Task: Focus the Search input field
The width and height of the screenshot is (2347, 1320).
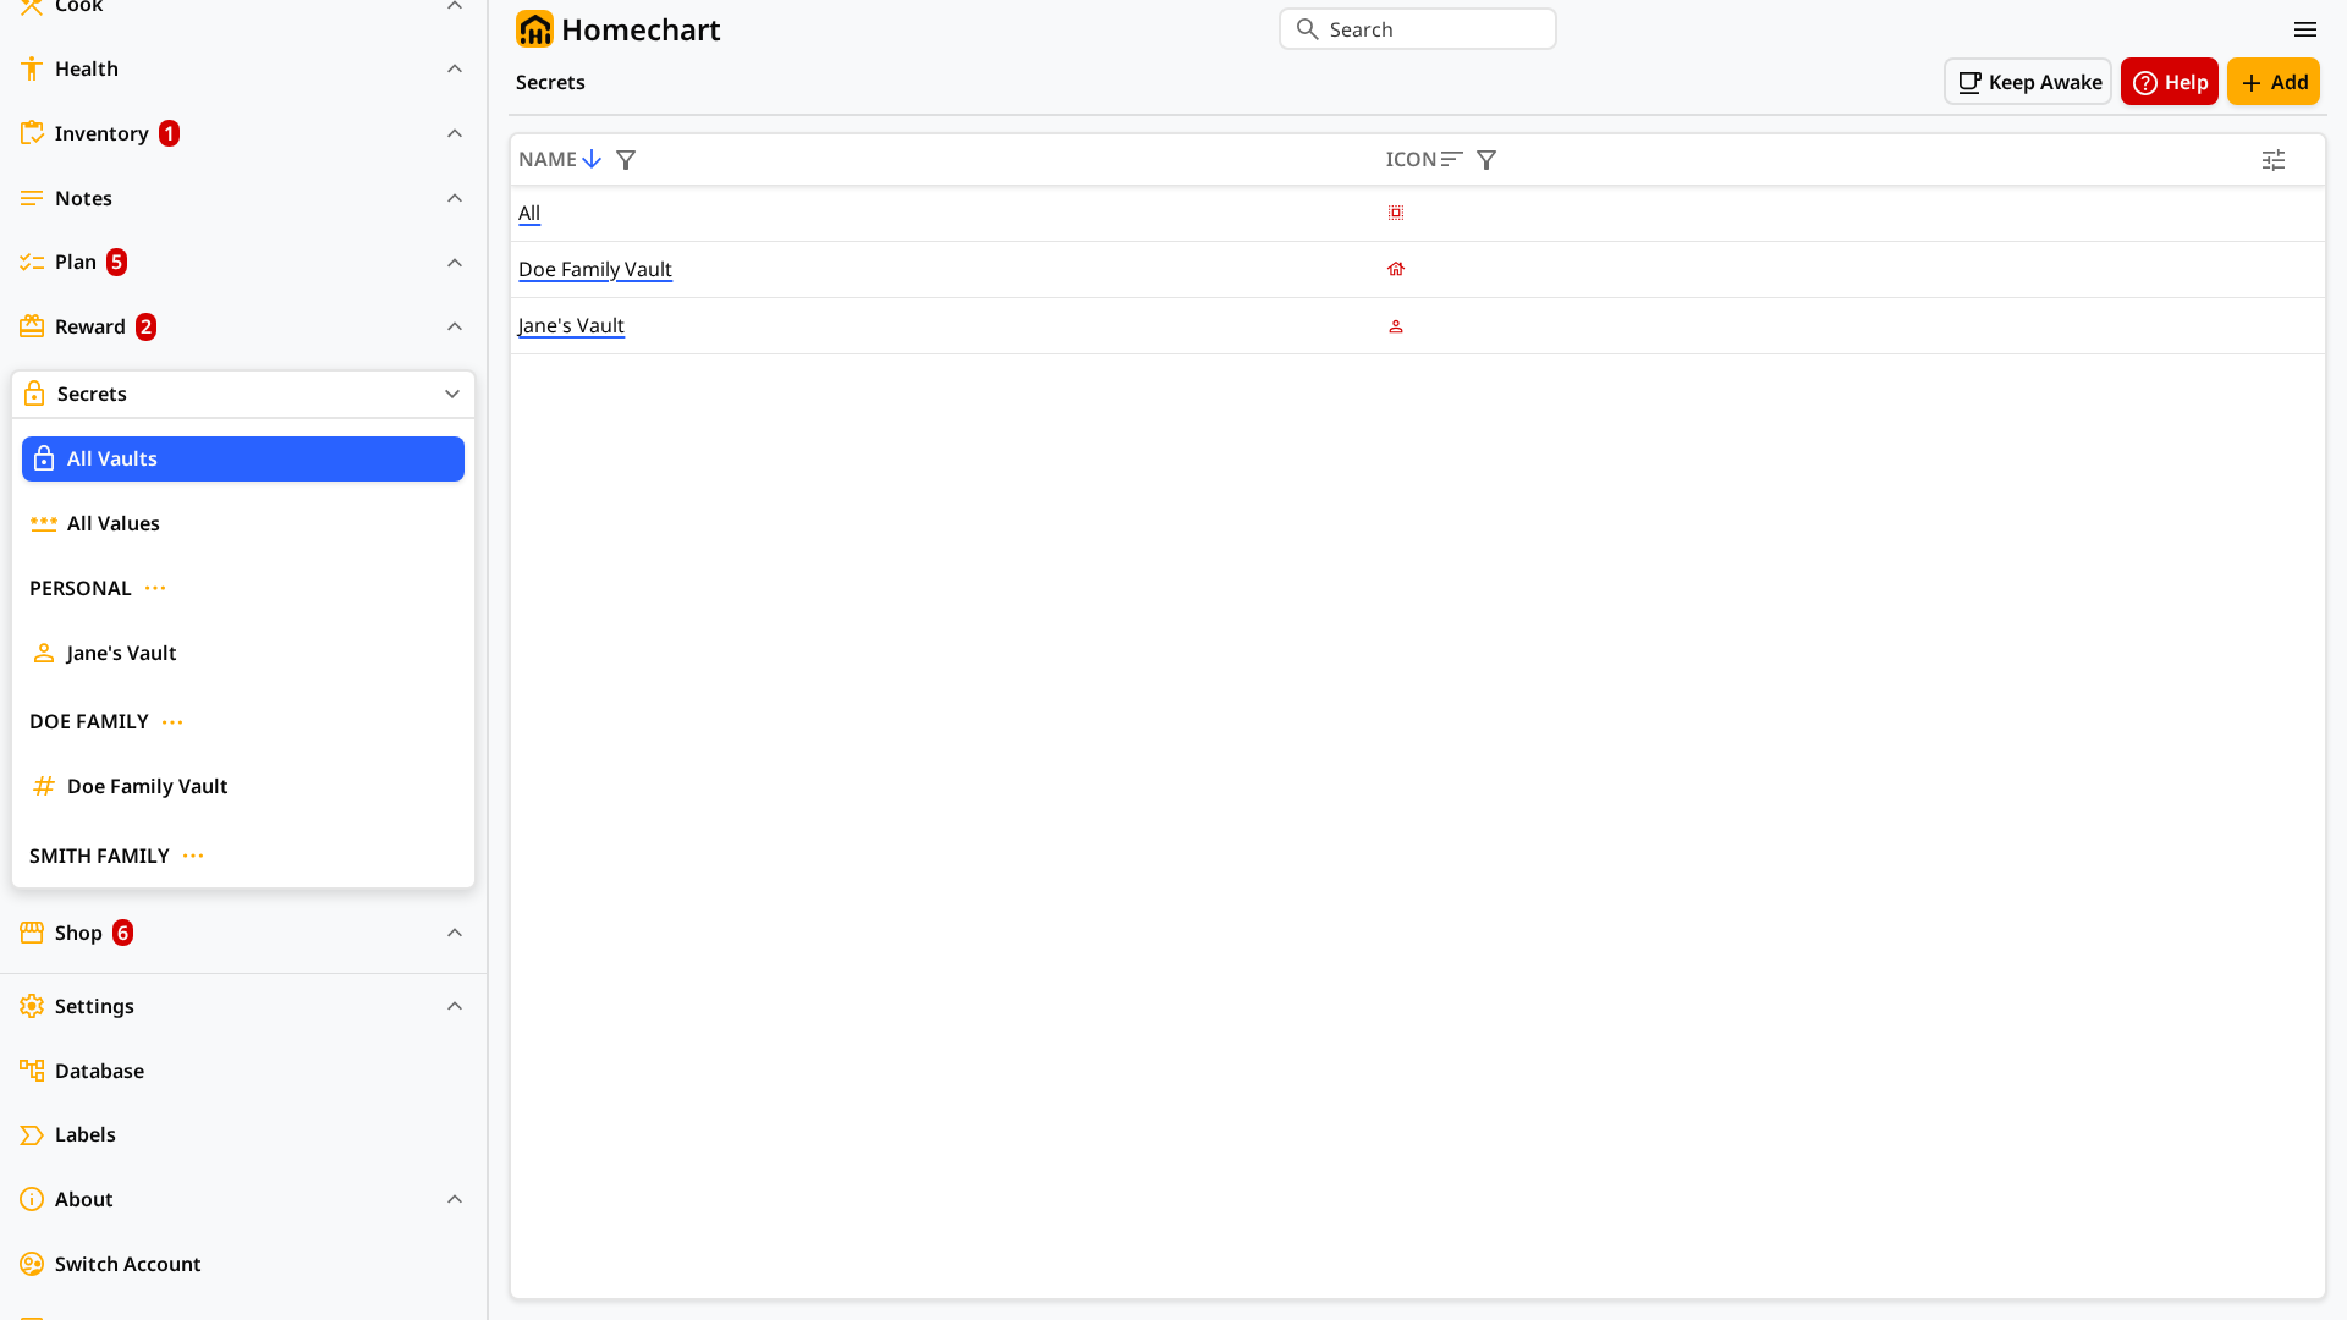Action: 1418,29
